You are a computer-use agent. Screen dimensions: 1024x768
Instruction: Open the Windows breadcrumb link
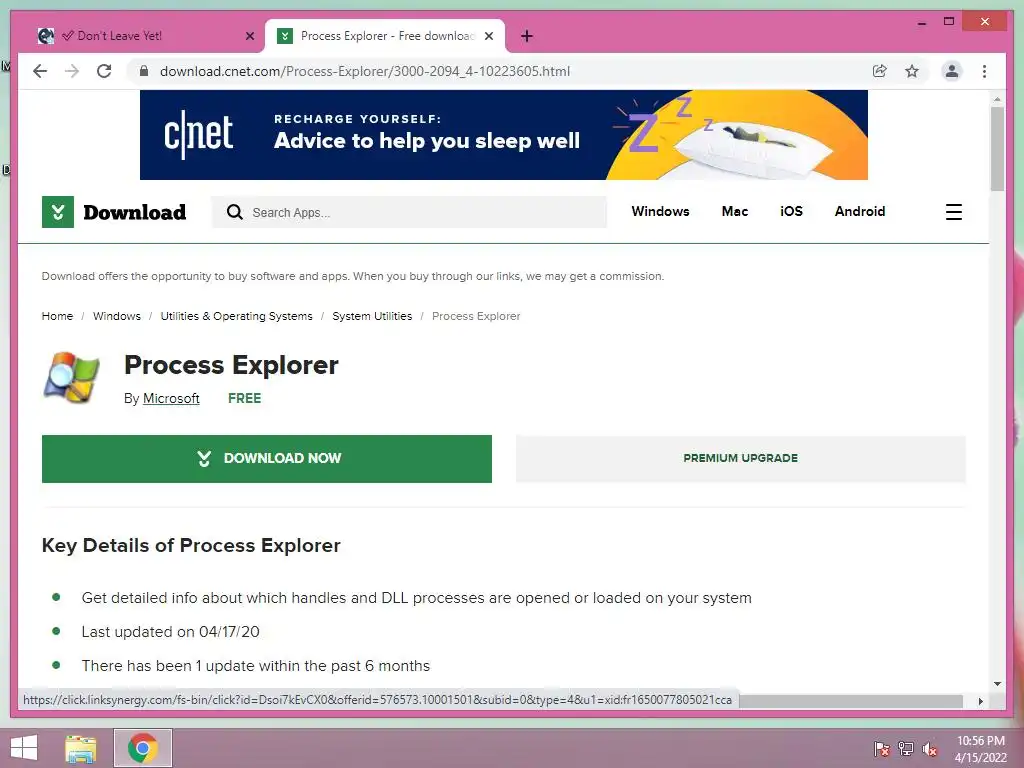pyautogui.click(x=117, y=316)
